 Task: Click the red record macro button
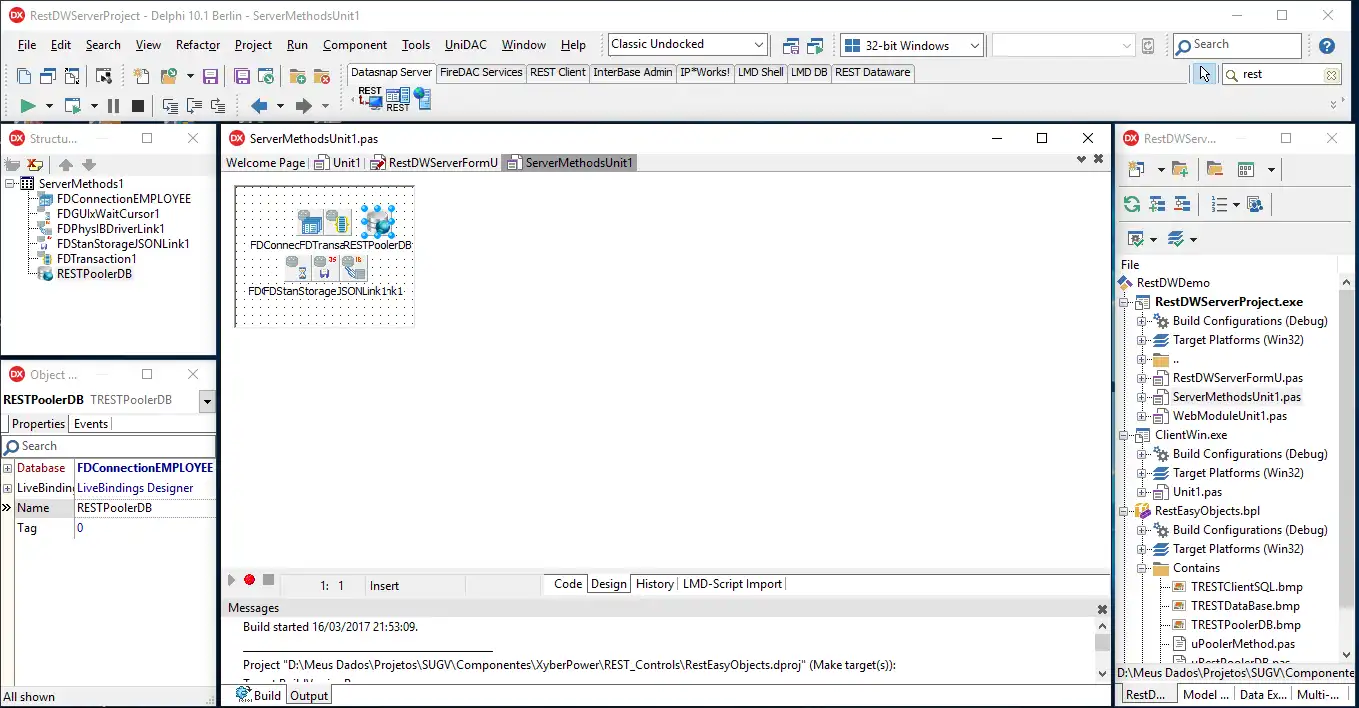249,580
